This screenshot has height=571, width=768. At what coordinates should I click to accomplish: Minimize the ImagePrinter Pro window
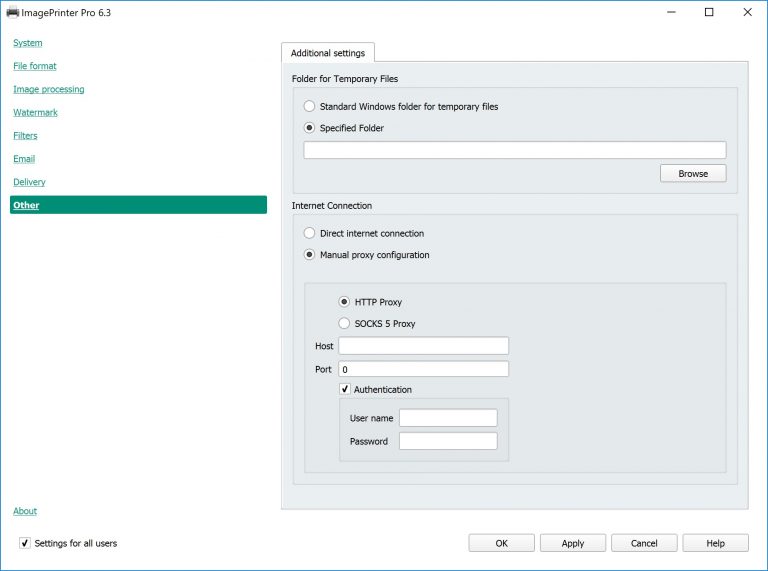click(x=672, y=12)
